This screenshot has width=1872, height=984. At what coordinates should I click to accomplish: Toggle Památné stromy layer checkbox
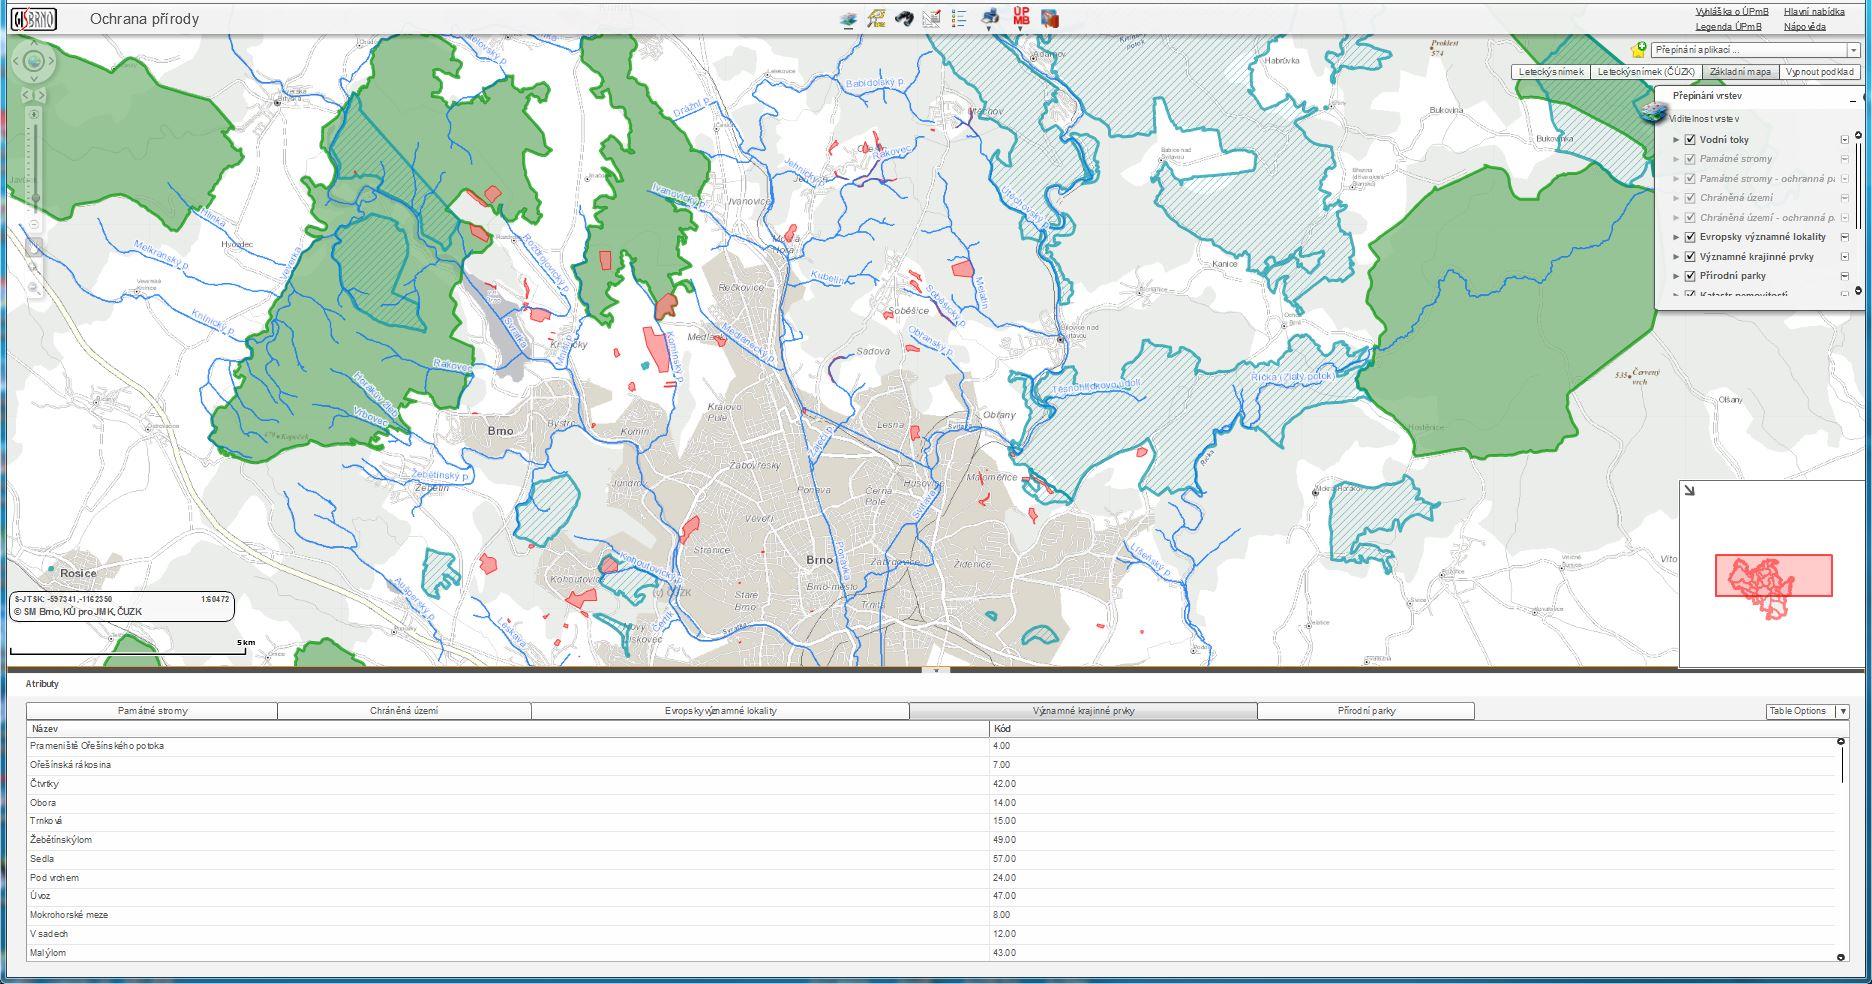(x=1690, y=159)
